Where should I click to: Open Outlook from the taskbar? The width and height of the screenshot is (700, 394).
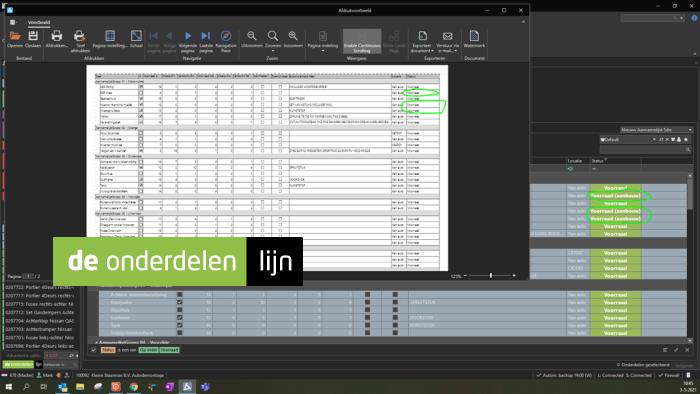point(62,387)
